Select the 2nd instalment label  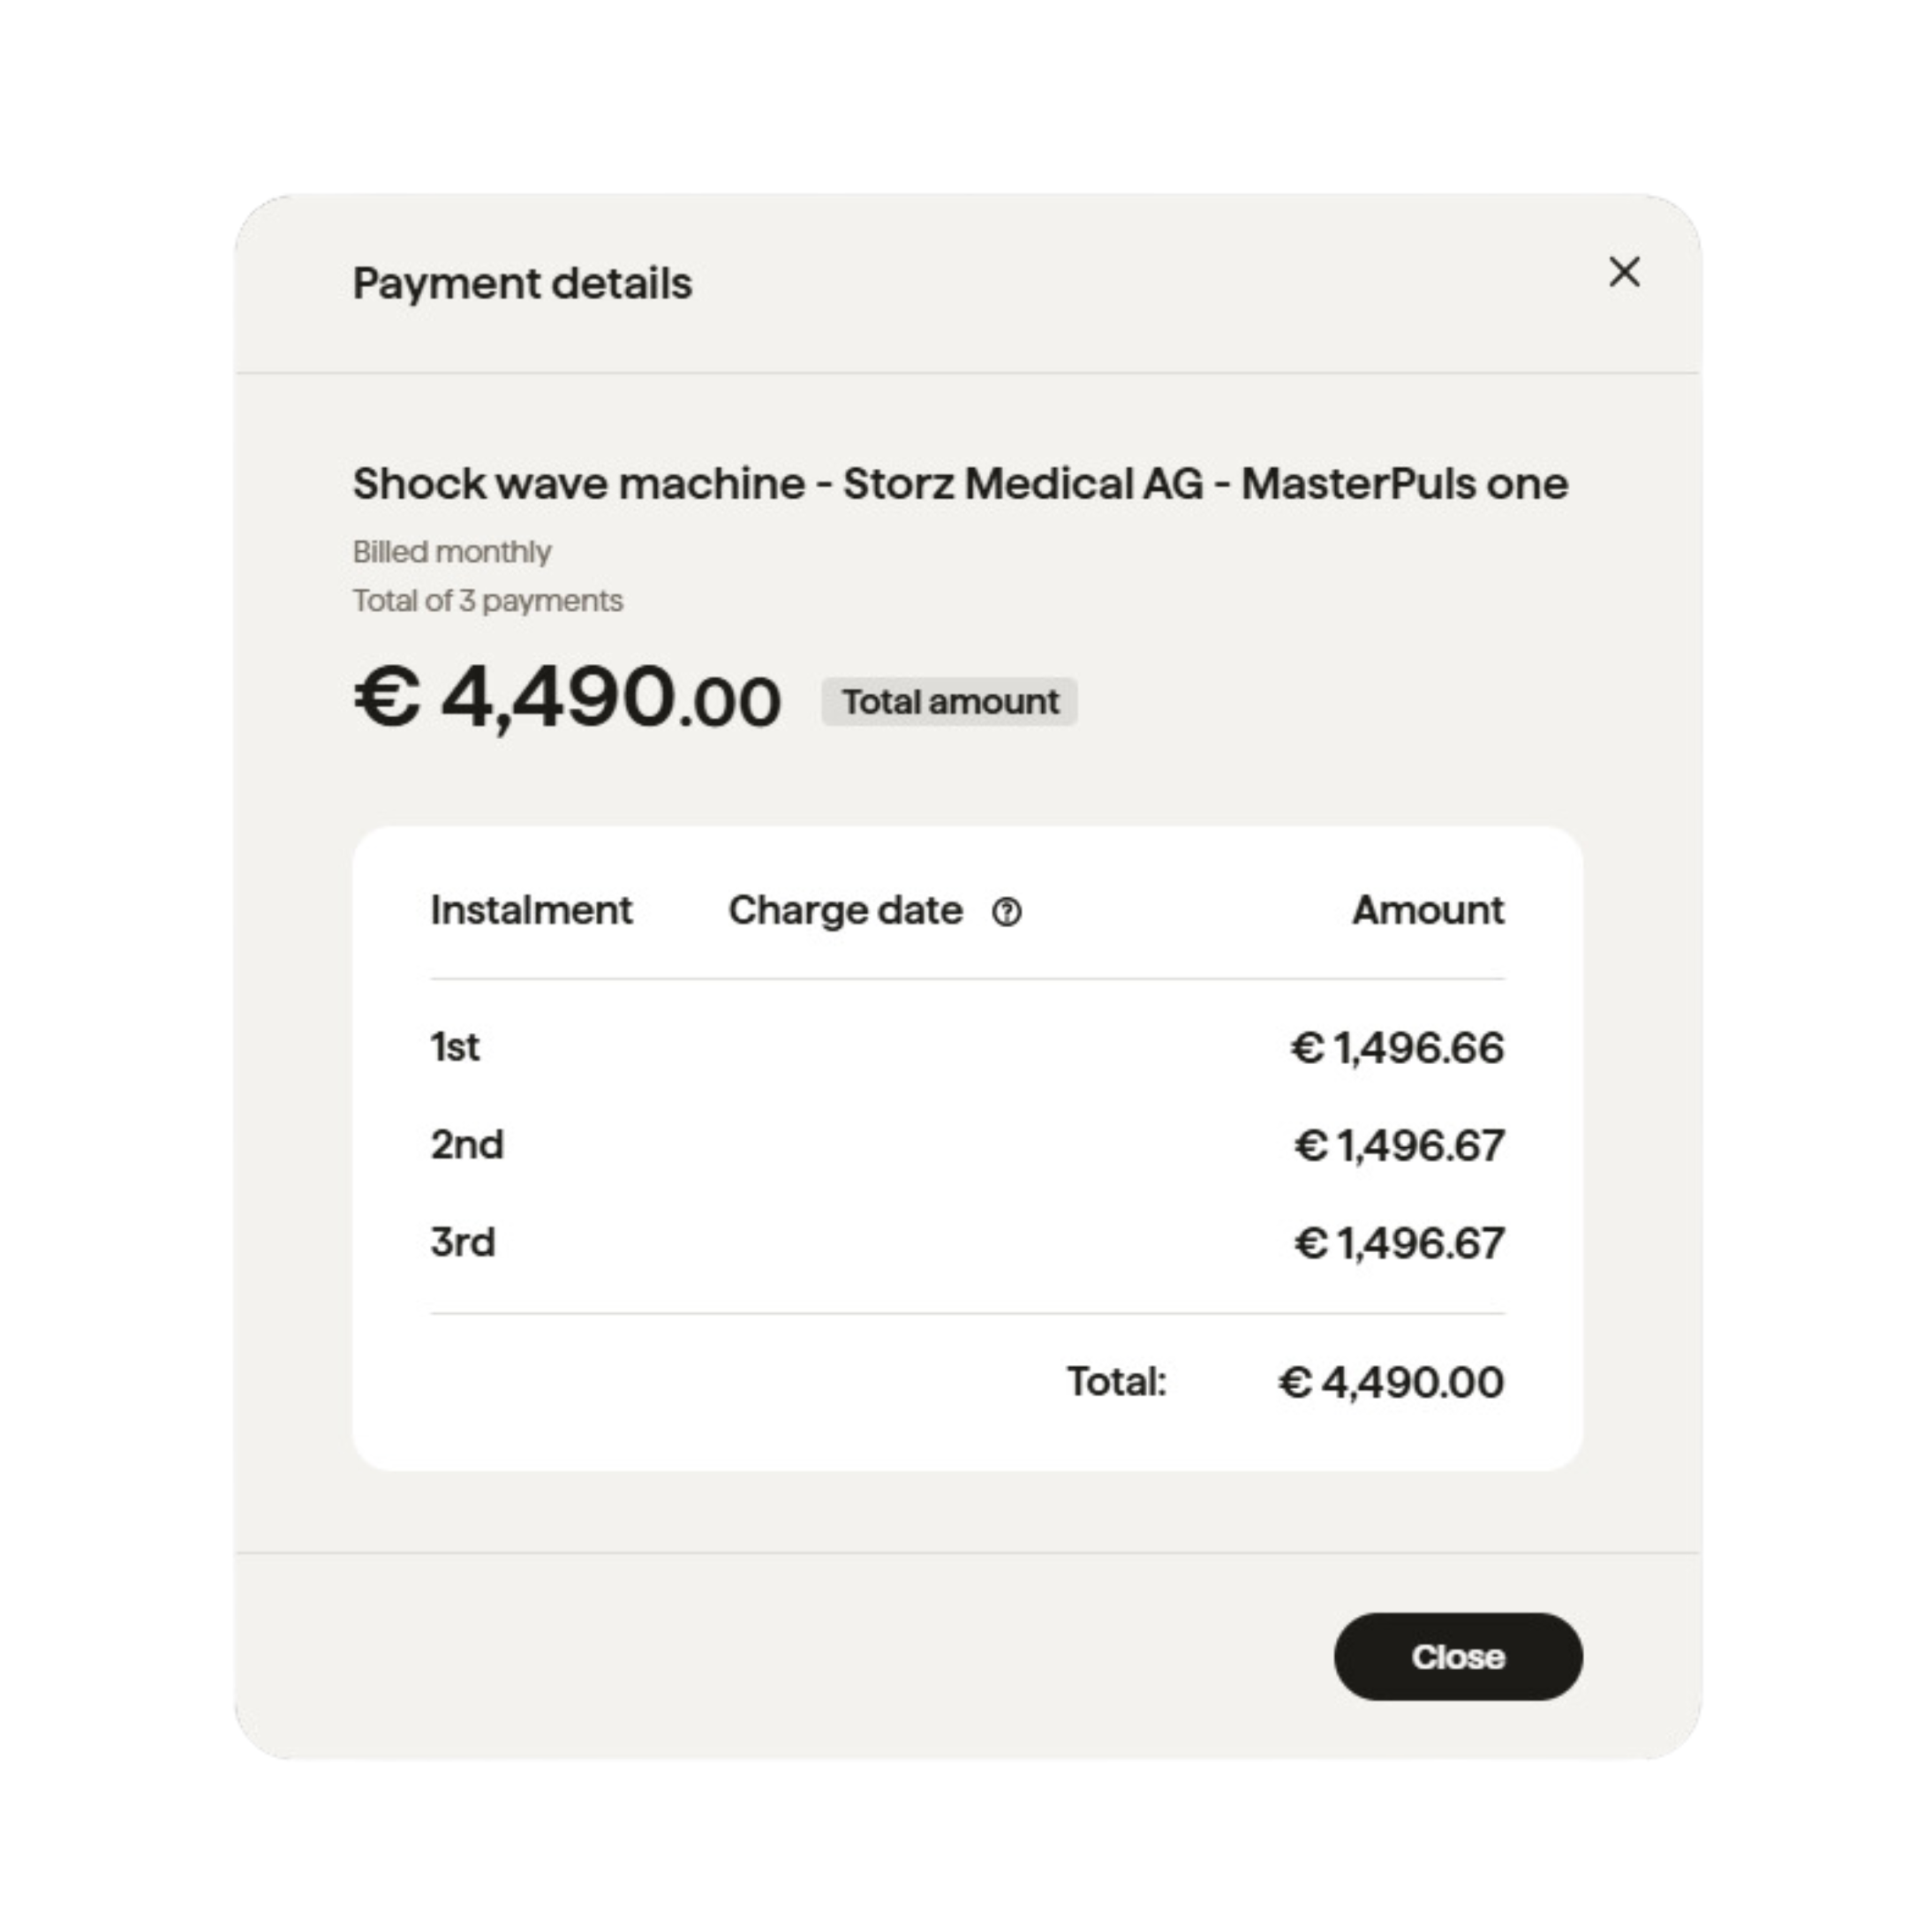click(467, 1145)
